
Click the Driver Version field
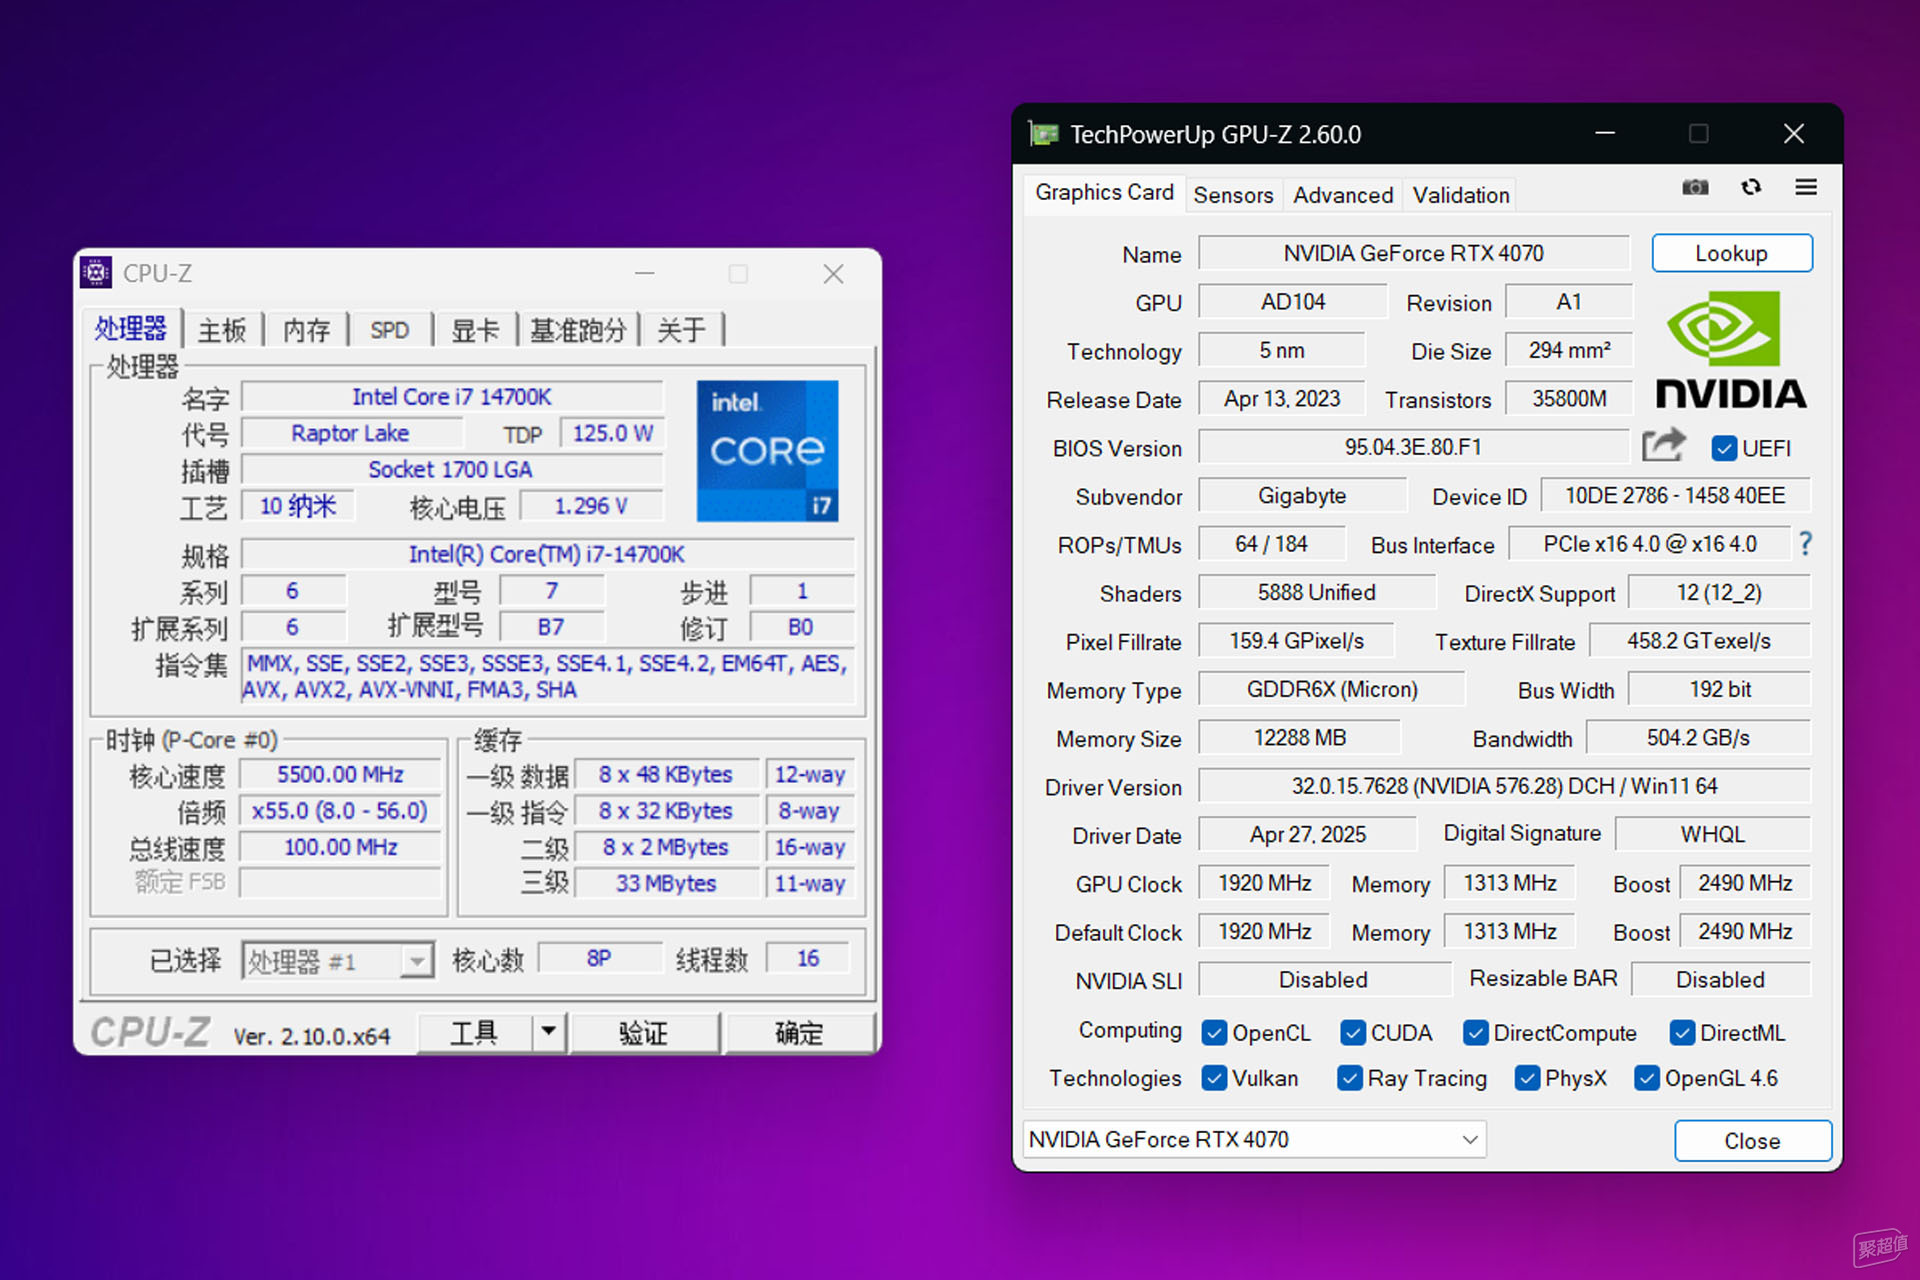click(1504, 786)
